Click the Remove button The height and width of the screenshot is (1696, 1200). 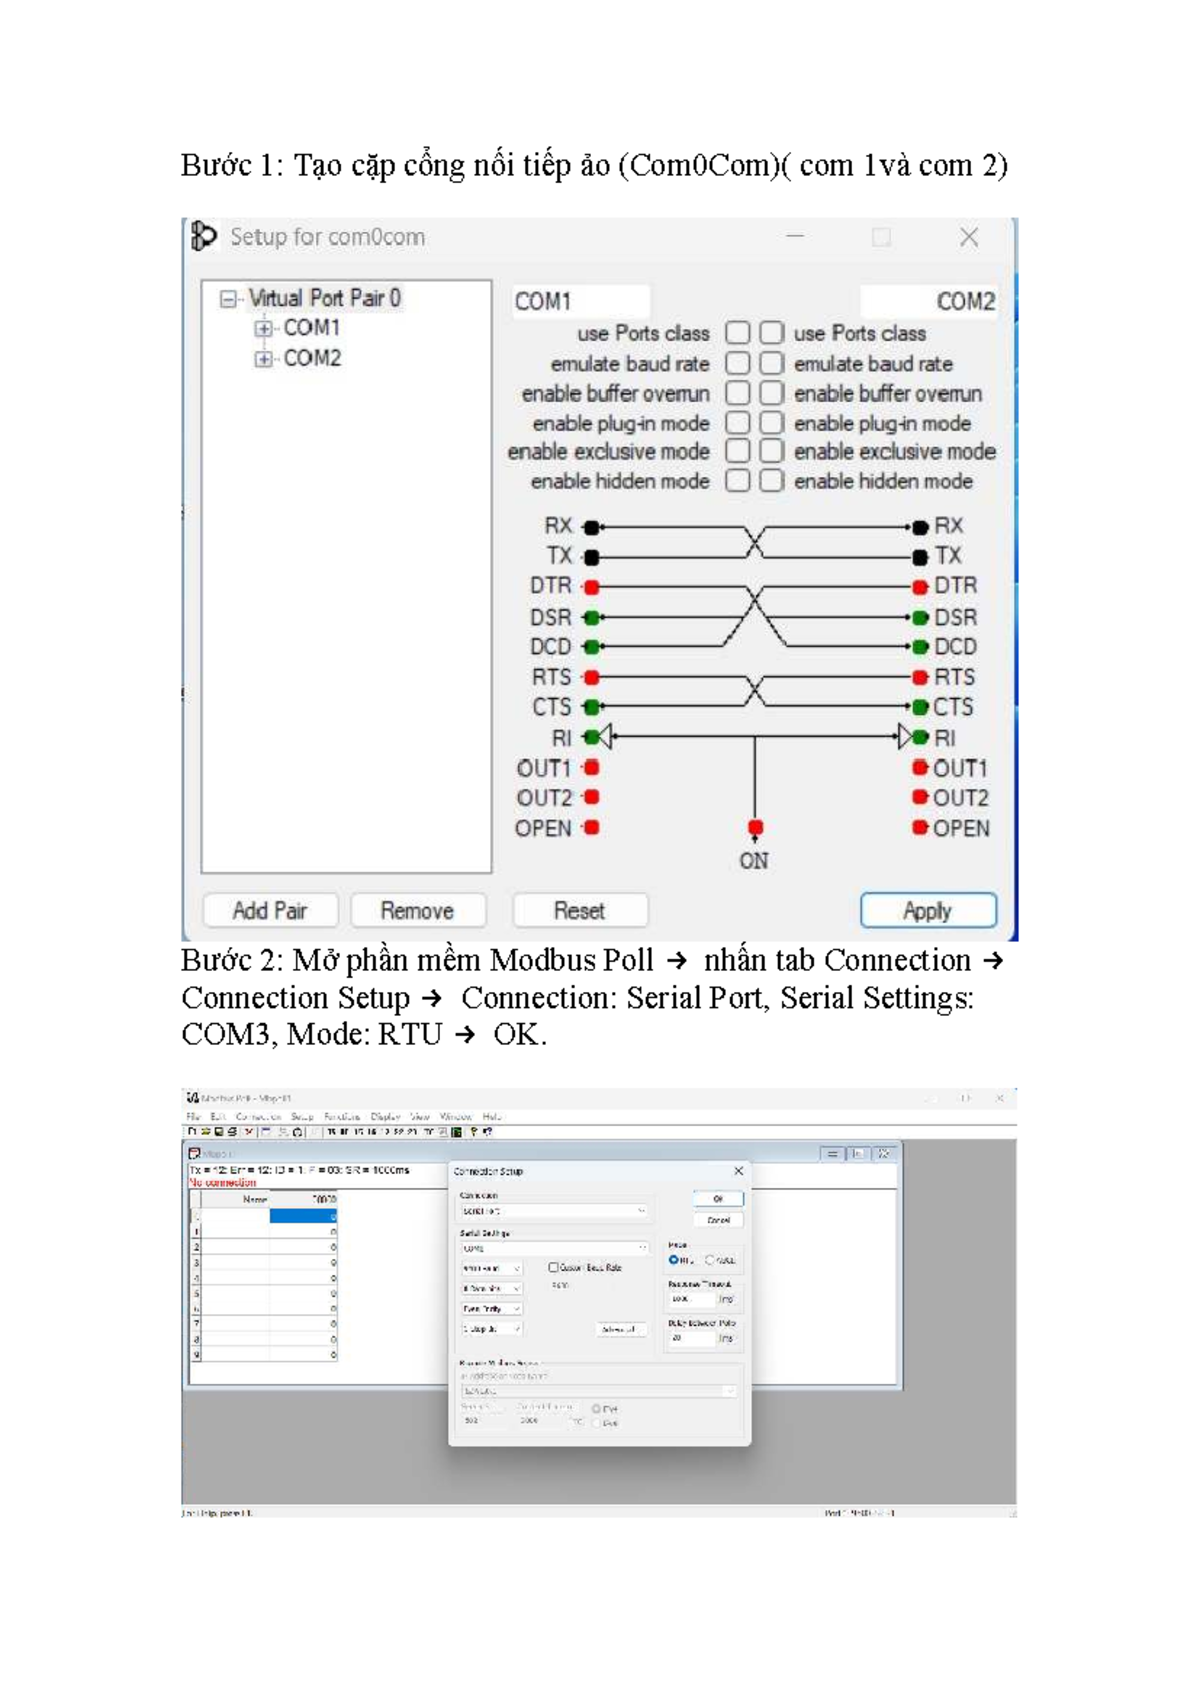pyautogui.click(x=418, y=911)
